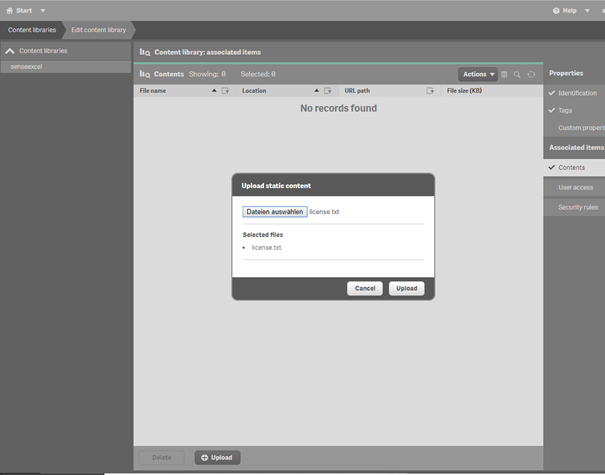Sort by File name using the arrow
Screen dimensions: 605x475
coord(214,91)
